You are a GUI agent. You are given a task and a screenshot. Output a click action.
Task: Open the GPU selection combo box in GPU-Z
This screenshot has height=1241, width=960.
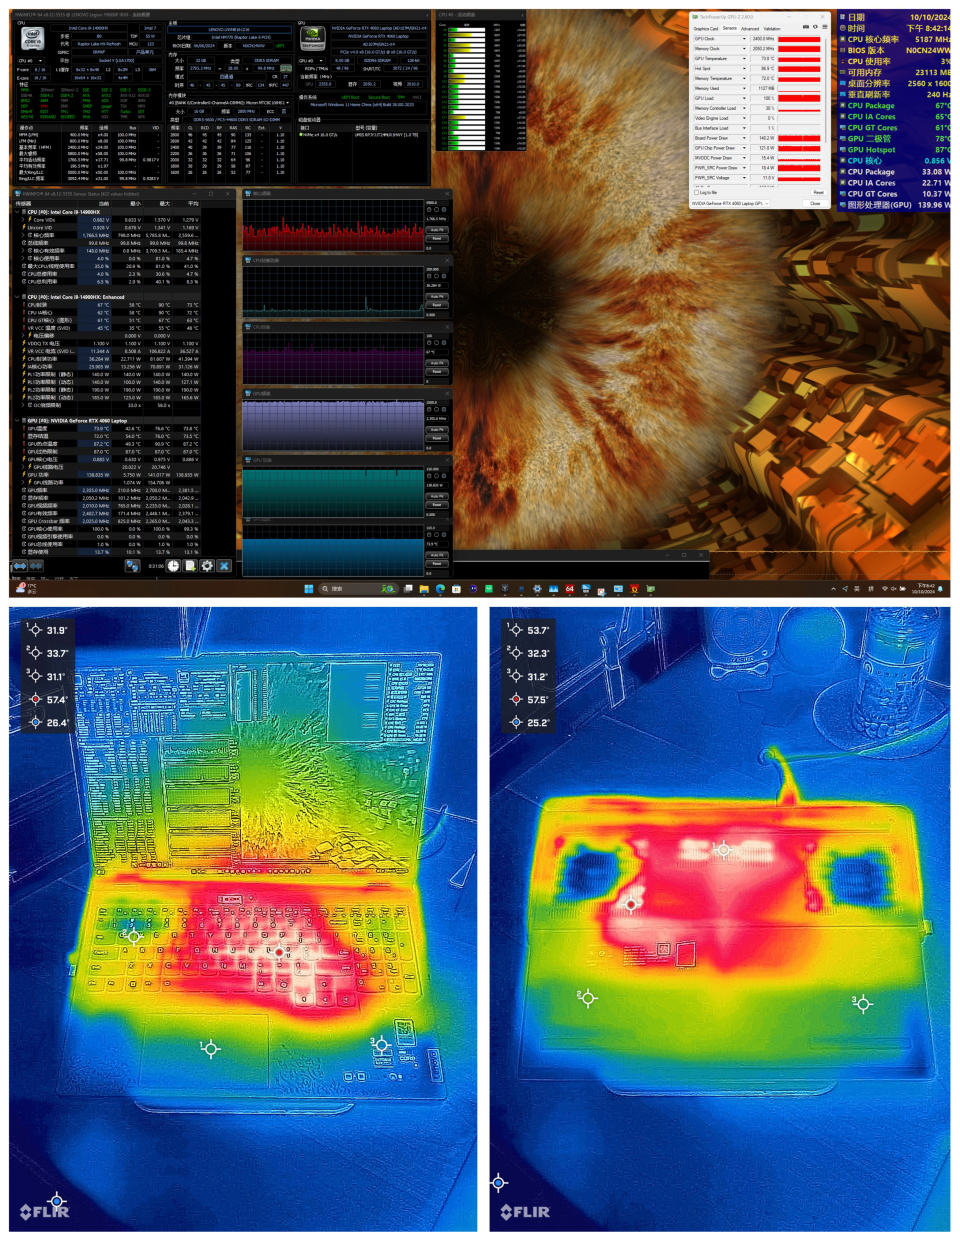click(x=732, y=203)
